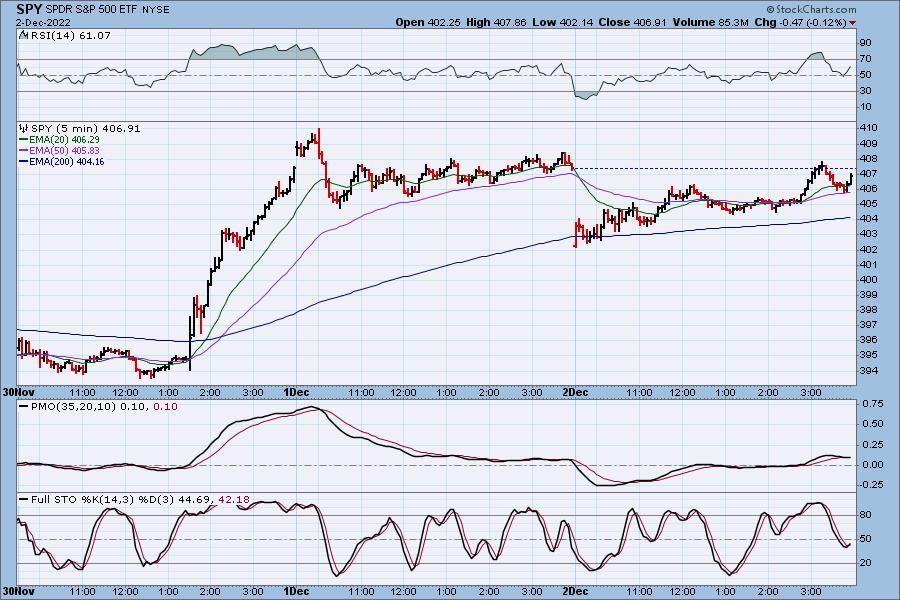This screenshot has height=600, width=900.
Task: Click the 2-Dec-2022 date label
Action: (x=44, y=22)
